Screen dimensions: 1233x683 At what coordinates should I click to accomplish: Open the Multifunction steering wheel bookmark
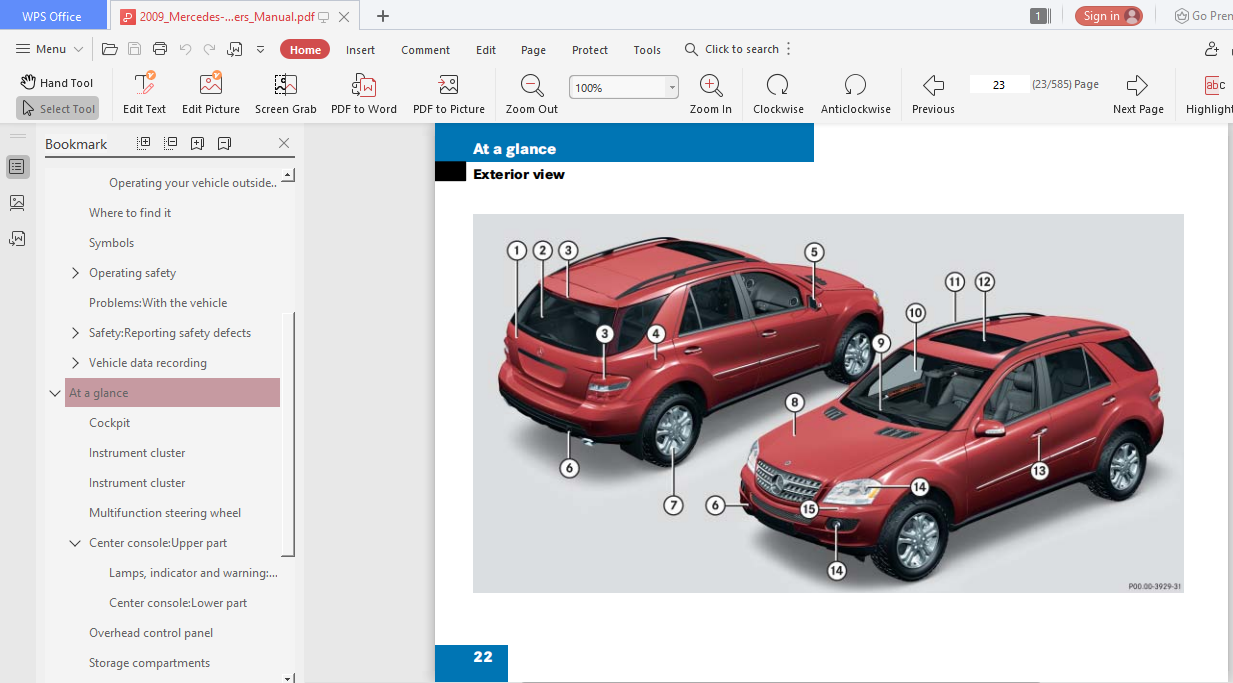165,513
